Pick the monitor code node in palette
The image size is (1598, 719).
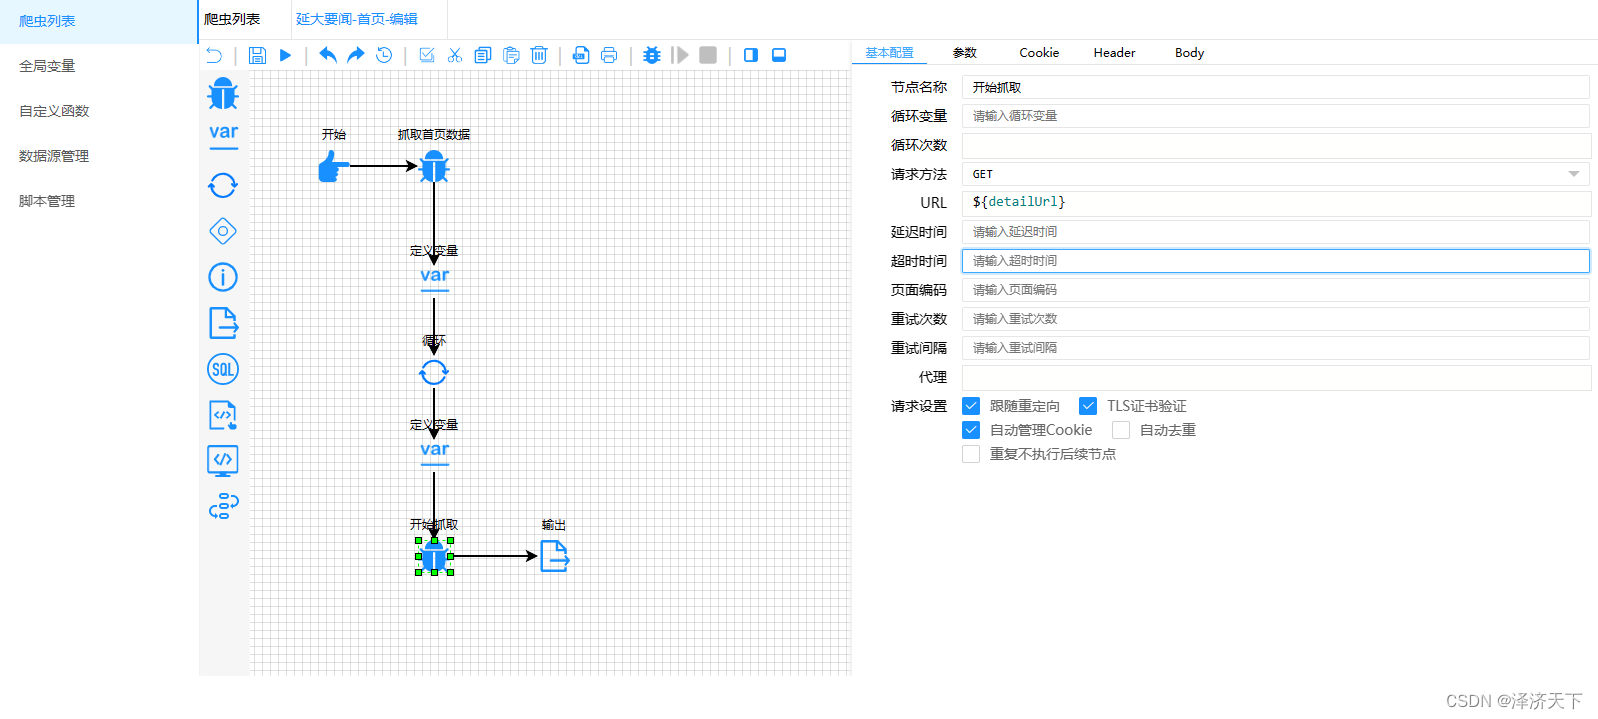click(x=223, y=461)
